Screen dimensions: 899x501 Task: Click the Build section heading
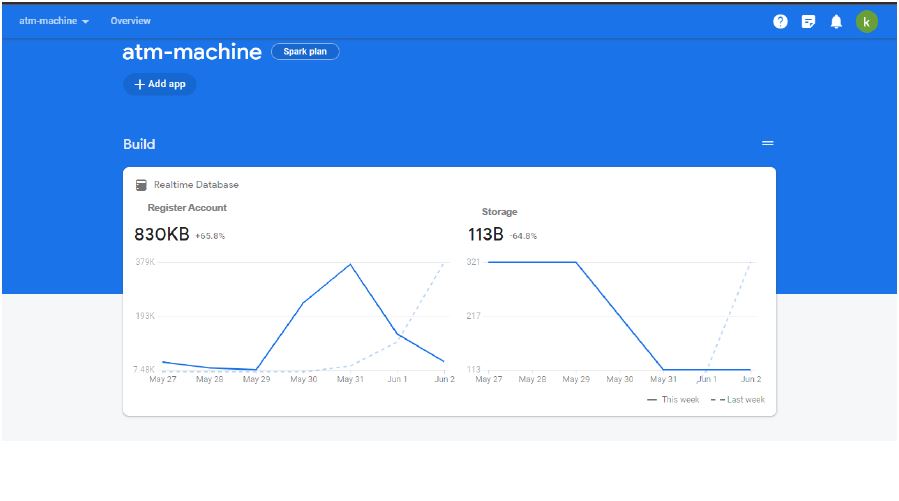point(139,144)
